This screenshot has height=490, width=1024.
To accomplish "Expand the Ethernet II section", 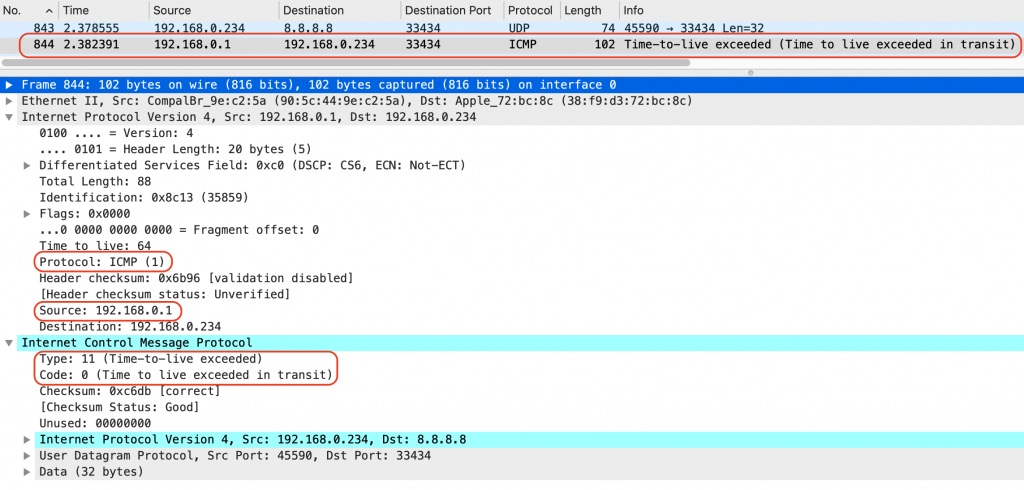I will pyautogui.click(x=10, y=101).
